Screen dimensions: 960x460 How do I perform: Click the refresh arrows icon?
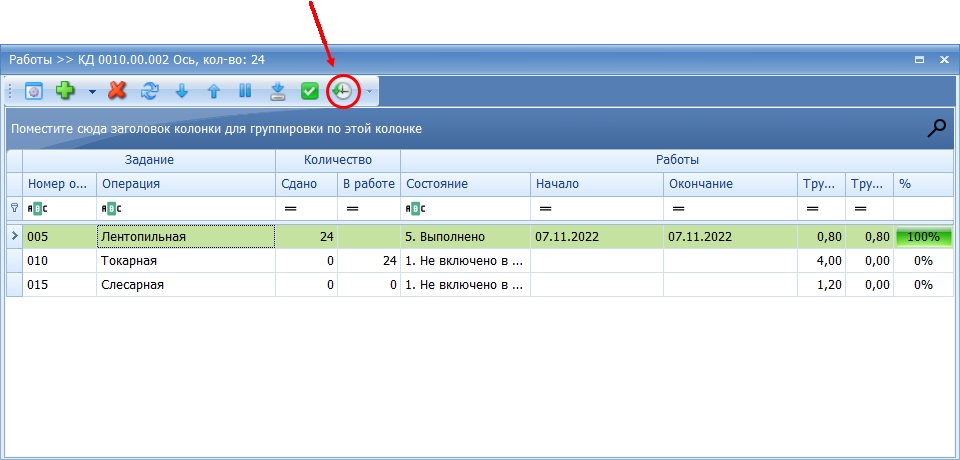coord(149,91)
